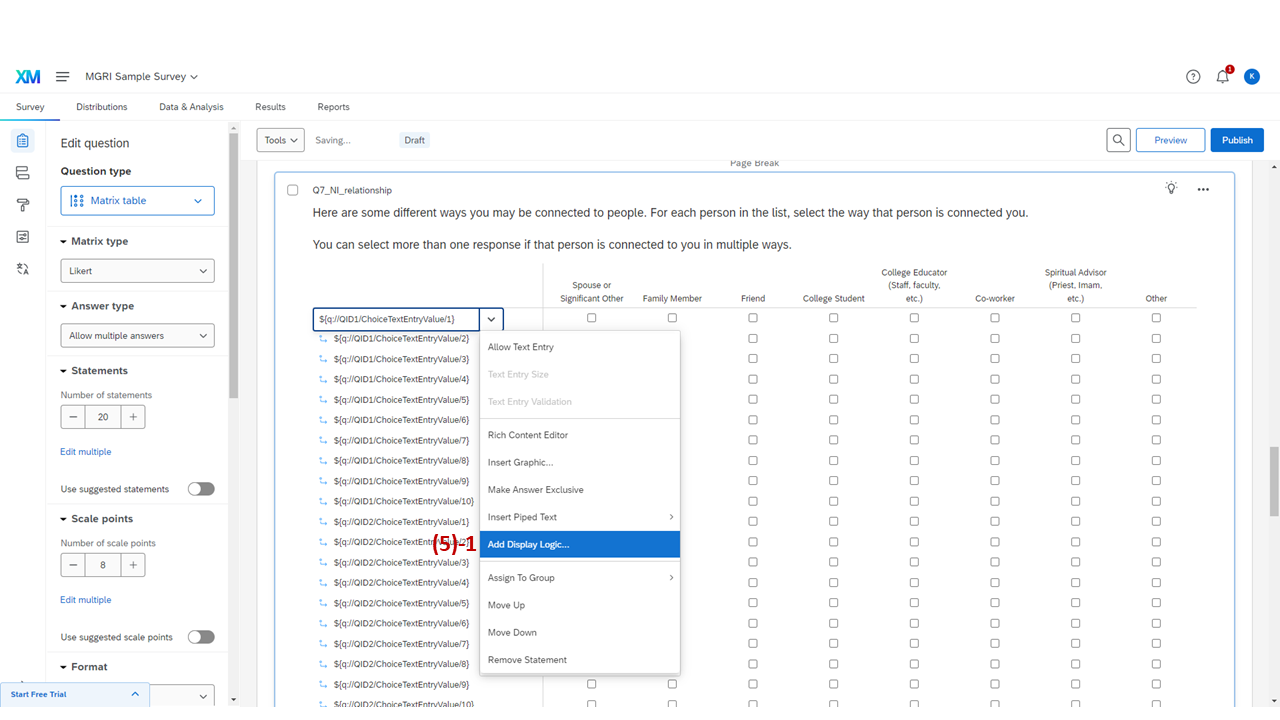Open the notifications bell
The width and height of the screenshot is (1280, 720).
1222,76
